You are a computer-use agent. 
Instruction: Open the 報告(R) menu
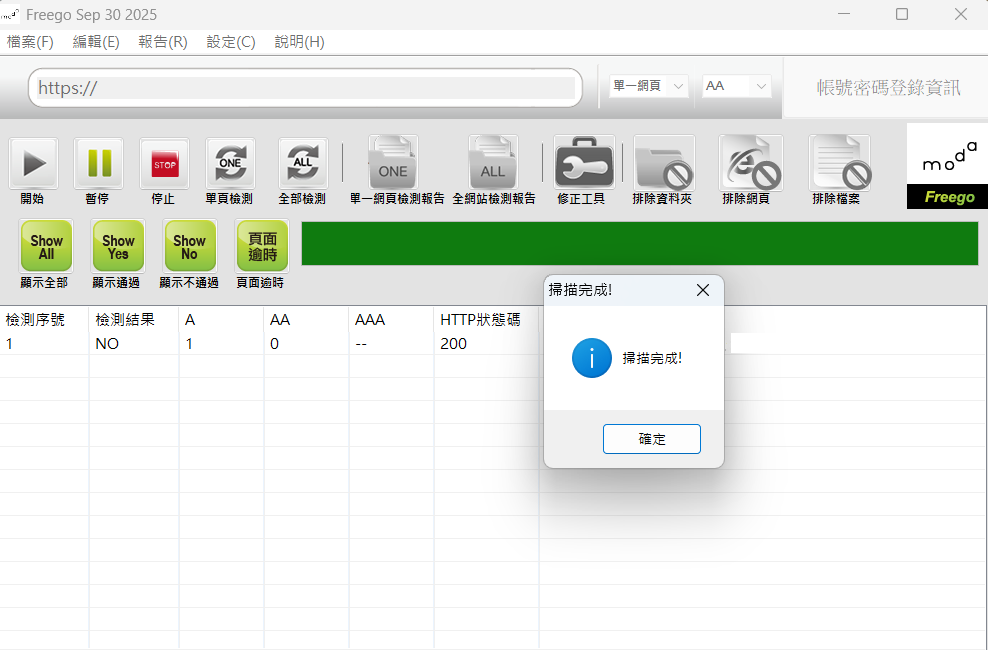163,42
